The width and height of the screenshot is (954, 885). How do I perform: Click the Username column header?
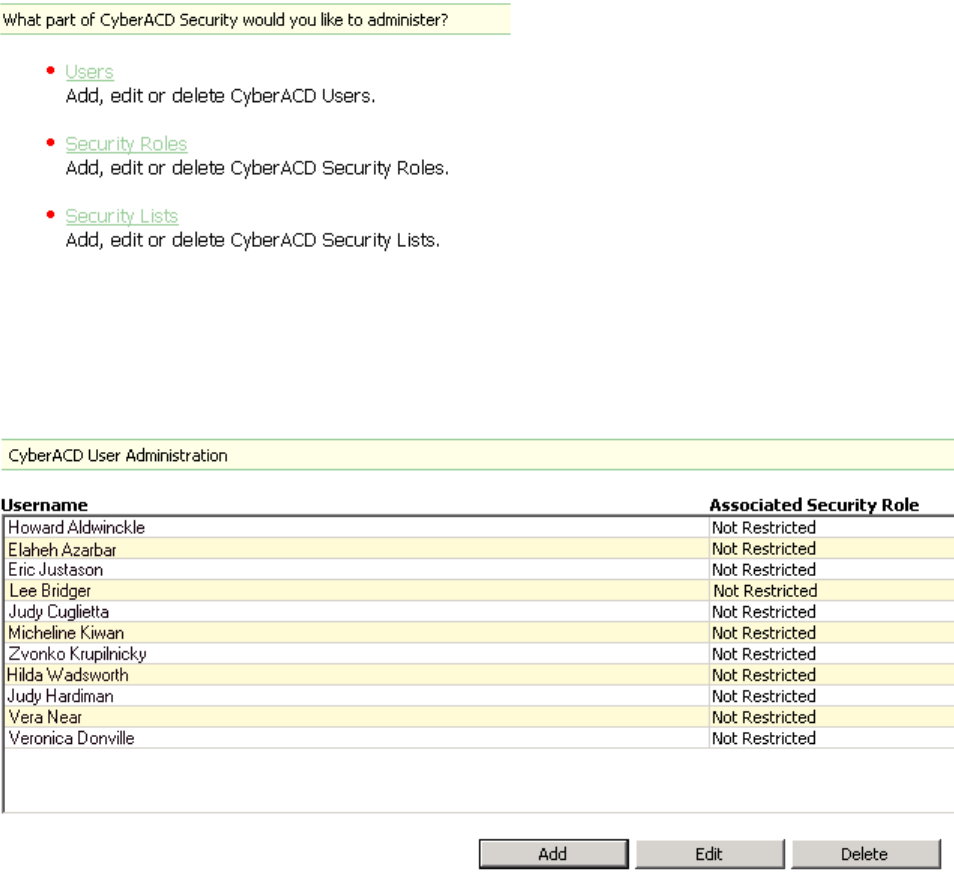(x=44, y=505)
